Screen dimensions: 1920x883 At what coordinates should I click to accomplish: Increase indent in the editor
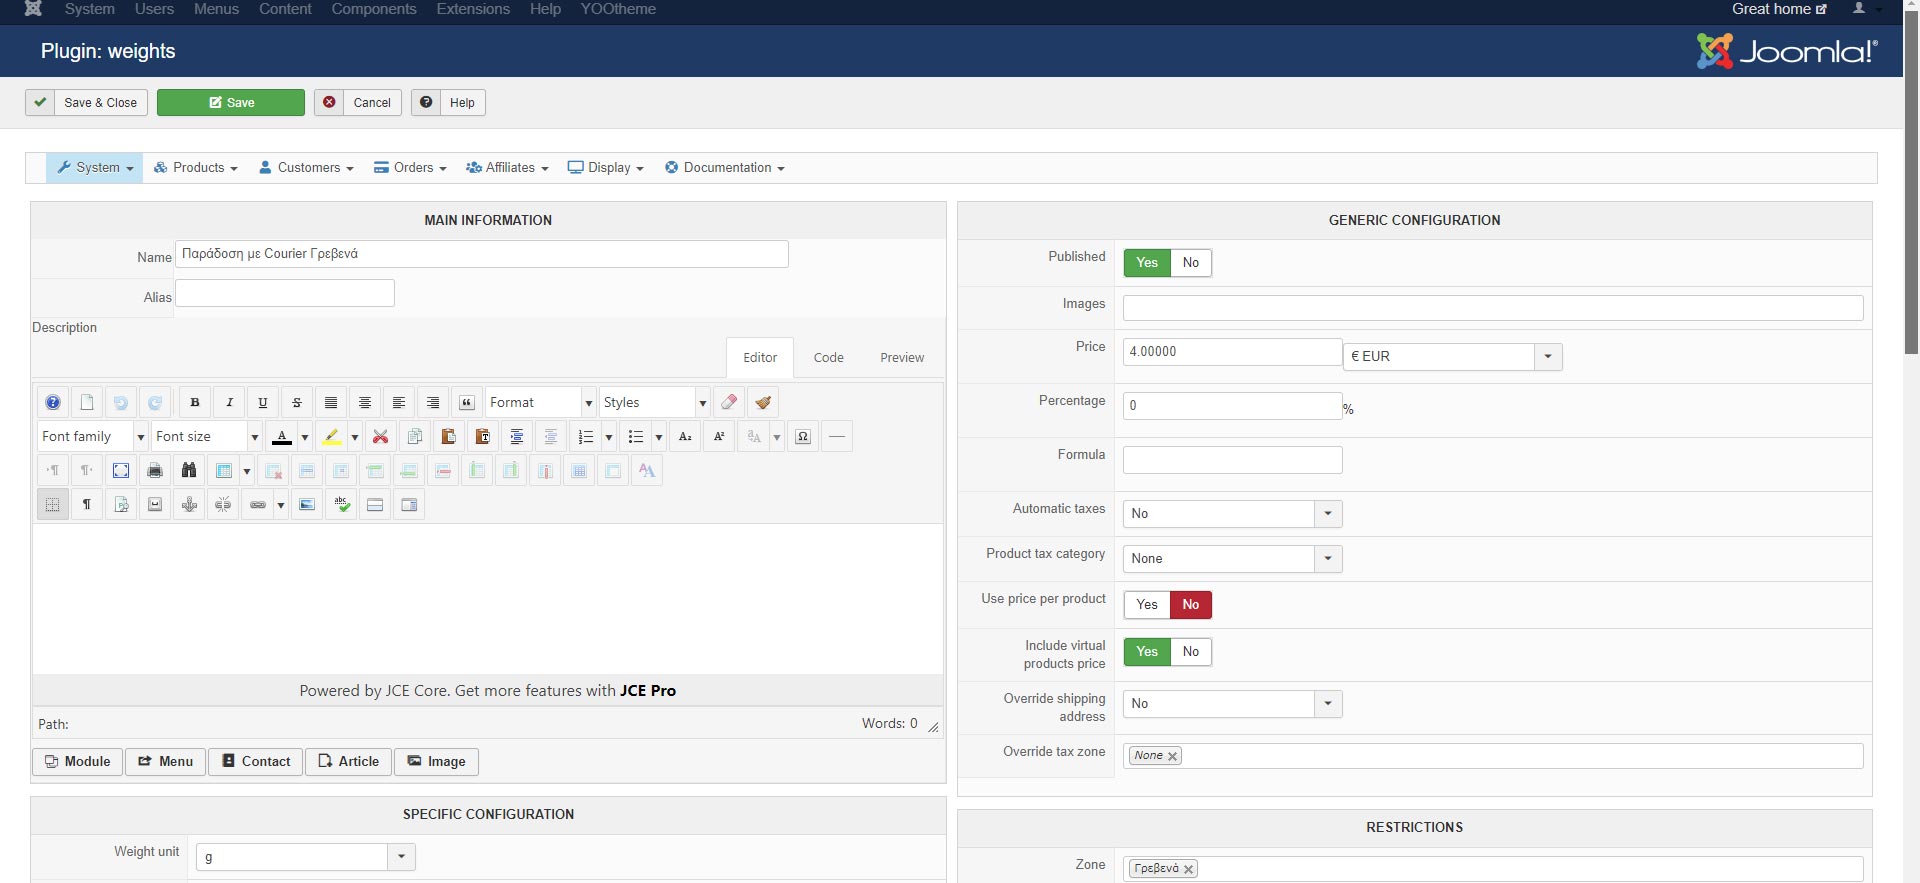(x=516, y=436)
